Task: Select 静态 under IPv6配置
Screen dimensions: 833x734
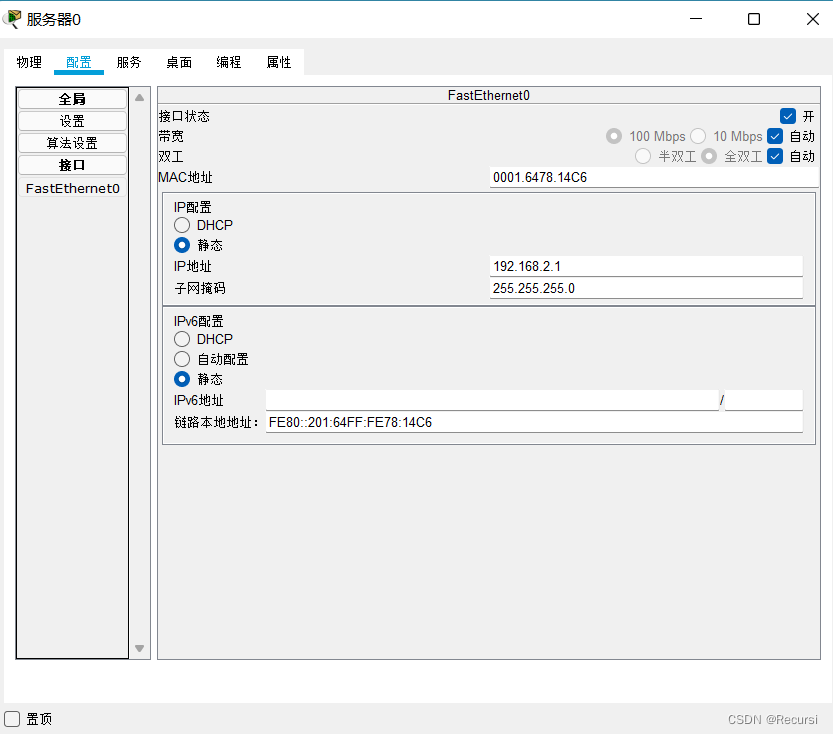Action: coord(182,379)
